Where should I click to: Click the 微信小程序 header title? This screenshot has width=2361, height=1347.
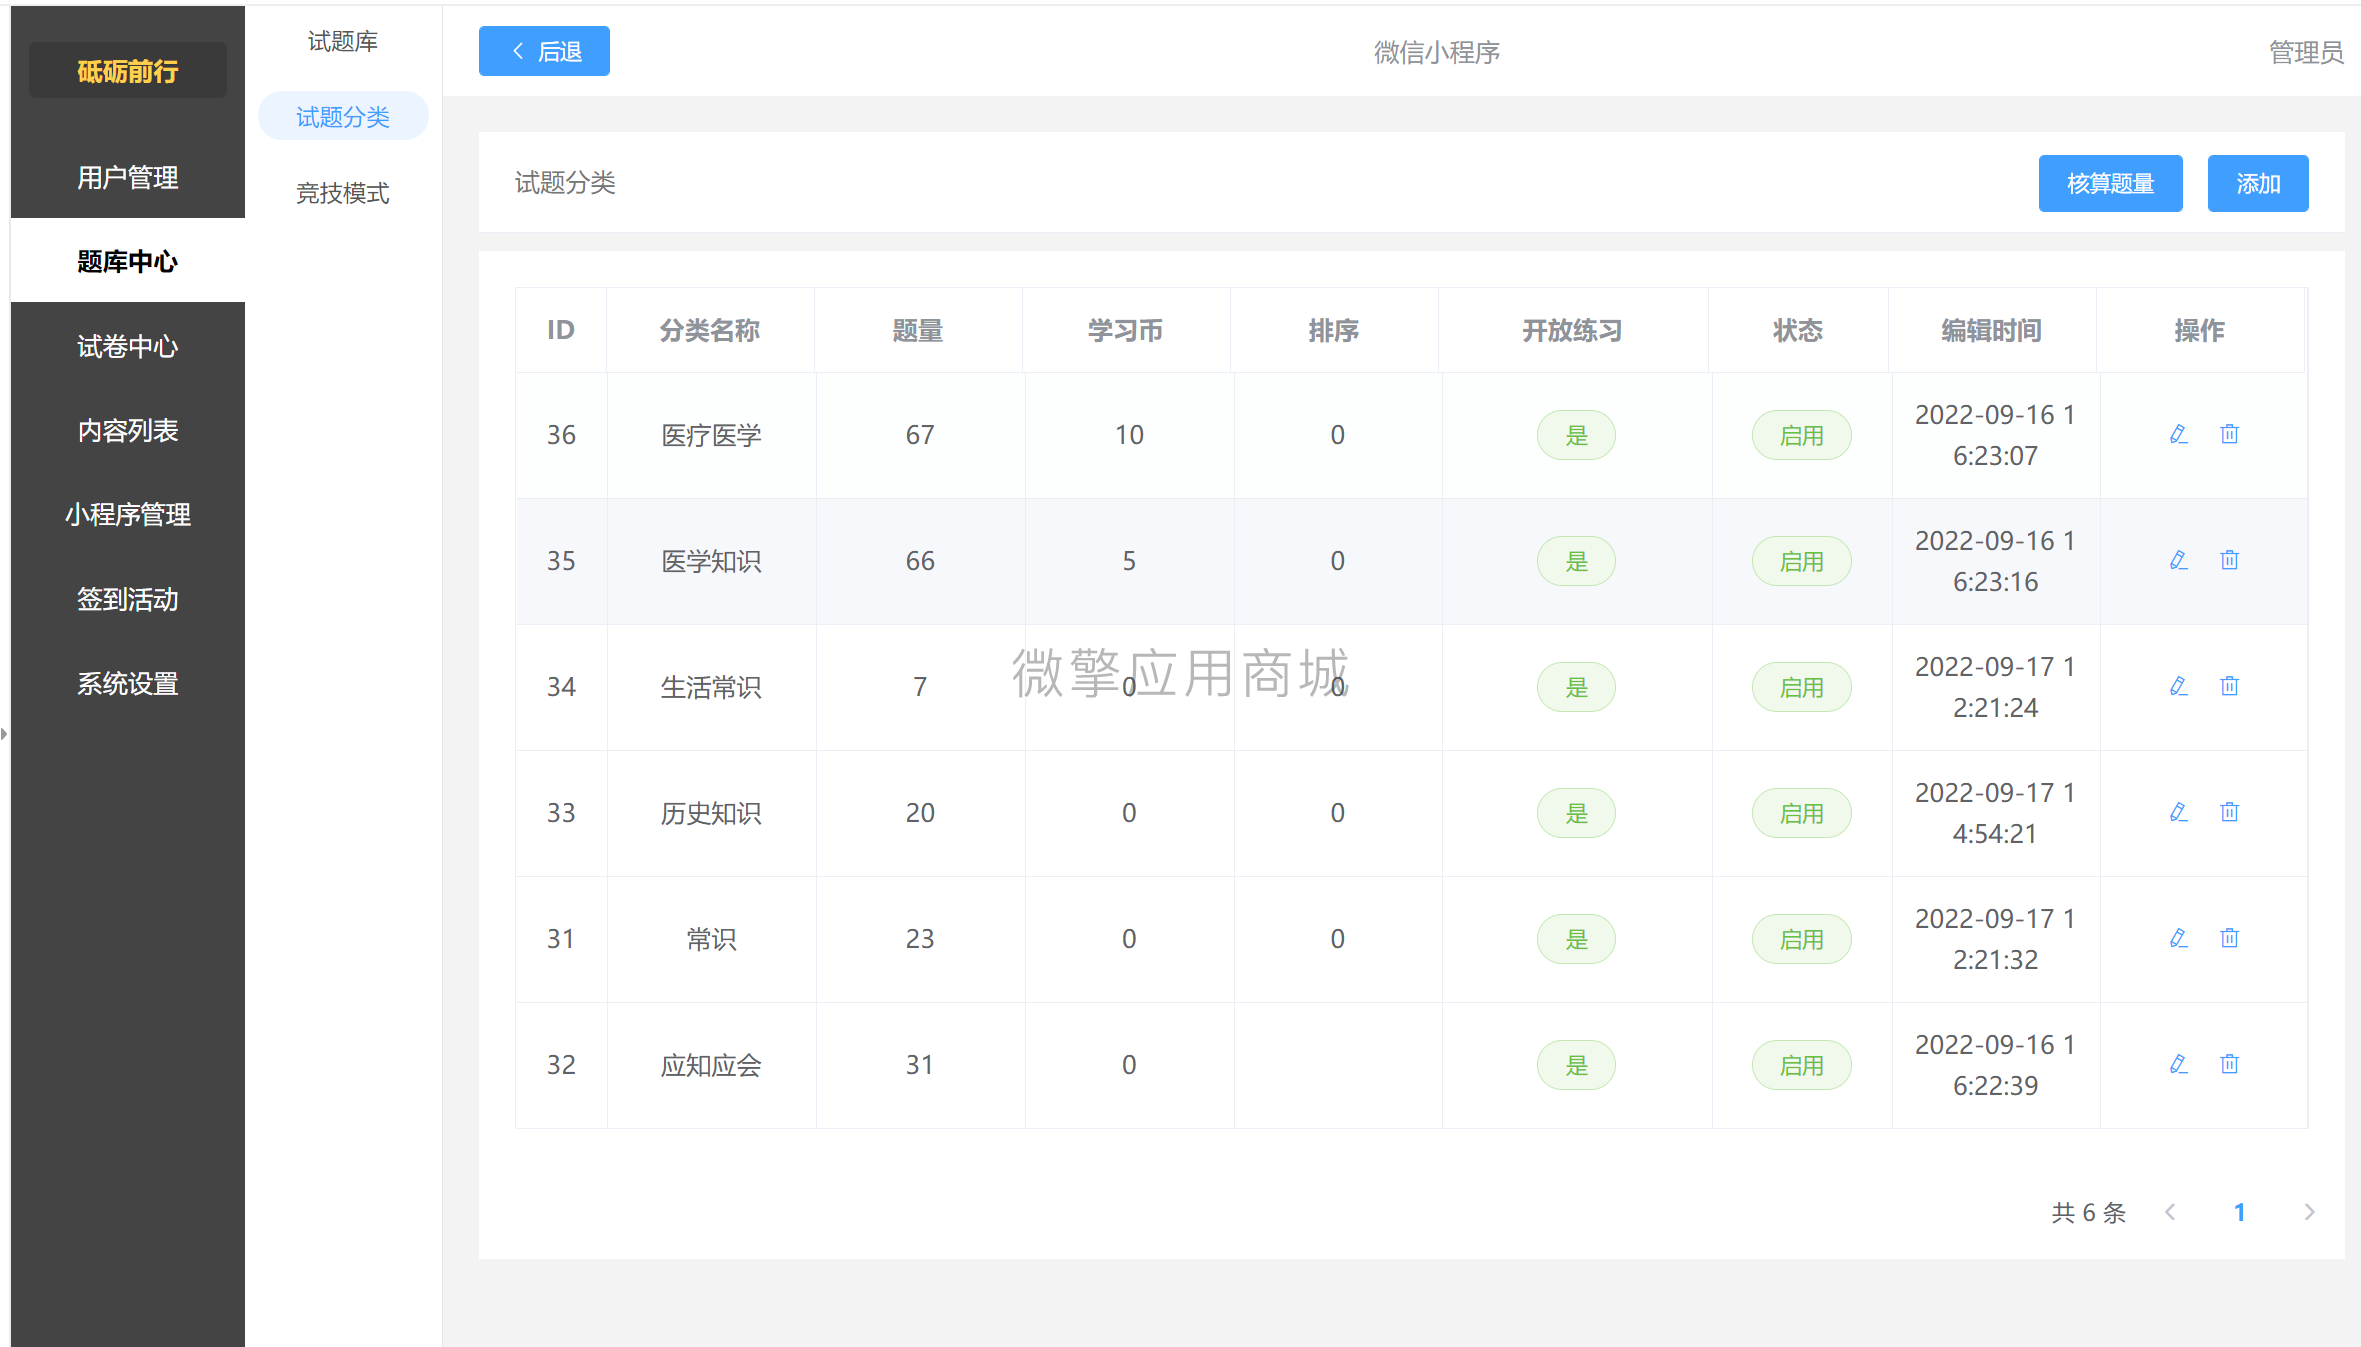coord(1437,52)
